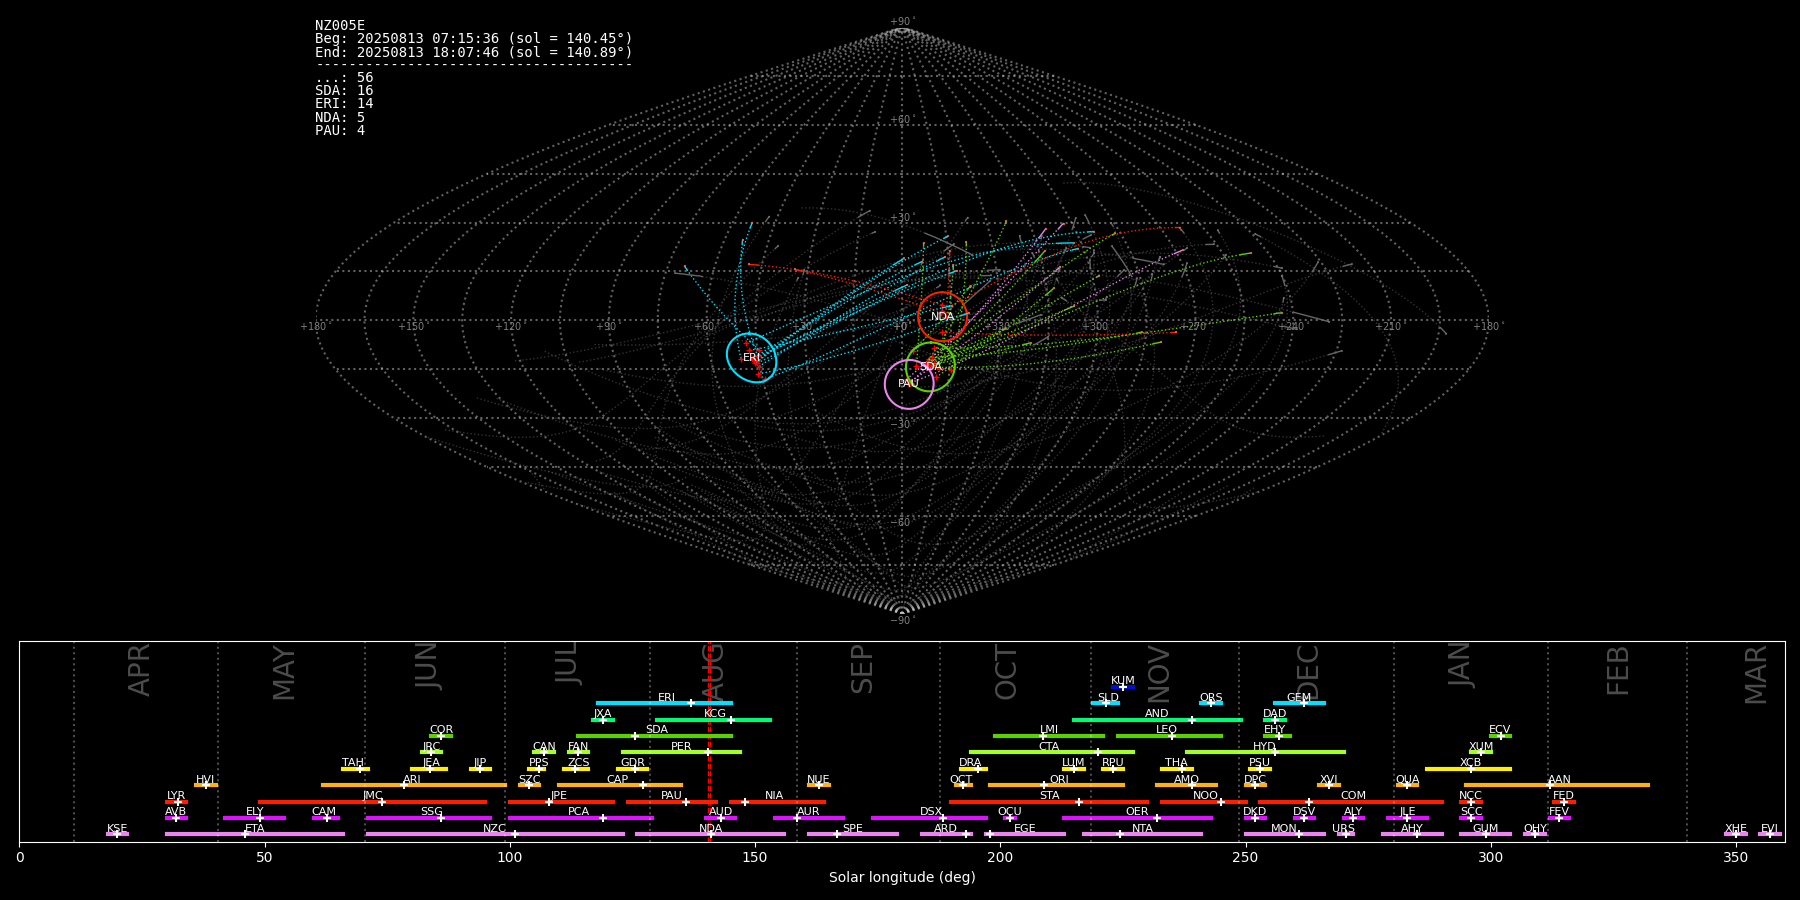Click the 'Solar longitude (deg)' axis title
The height and width of the screenshot is (900, 1800).
(902, 878)
